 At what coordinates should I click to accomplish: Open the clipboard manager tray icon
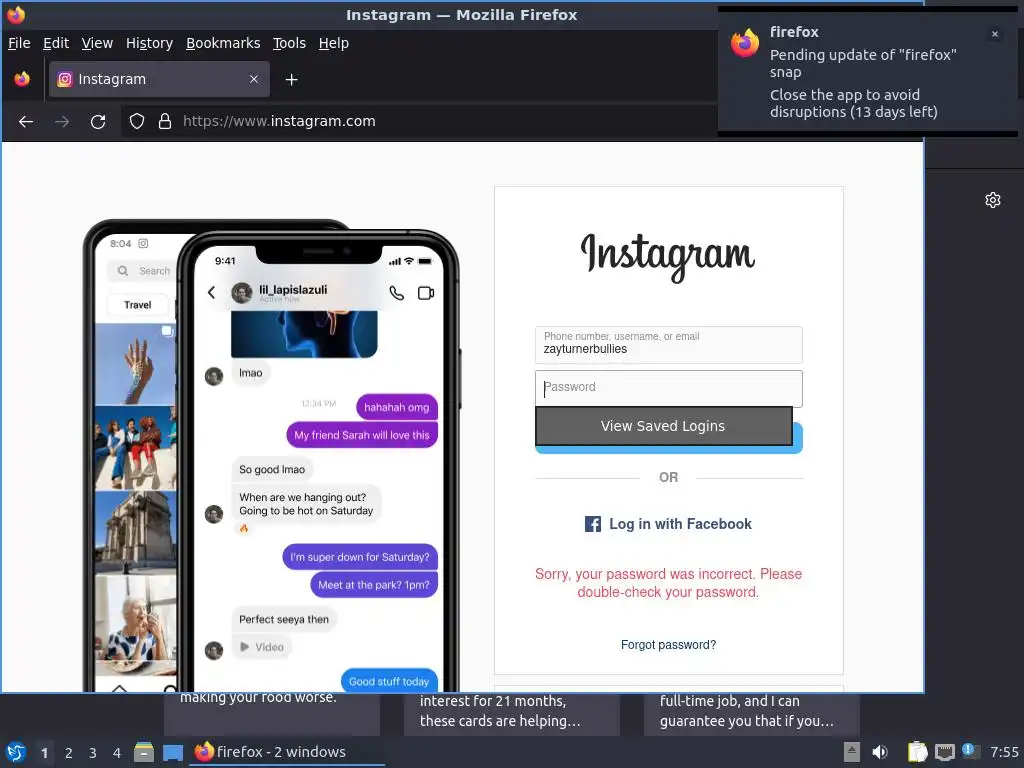pos(918,752)
